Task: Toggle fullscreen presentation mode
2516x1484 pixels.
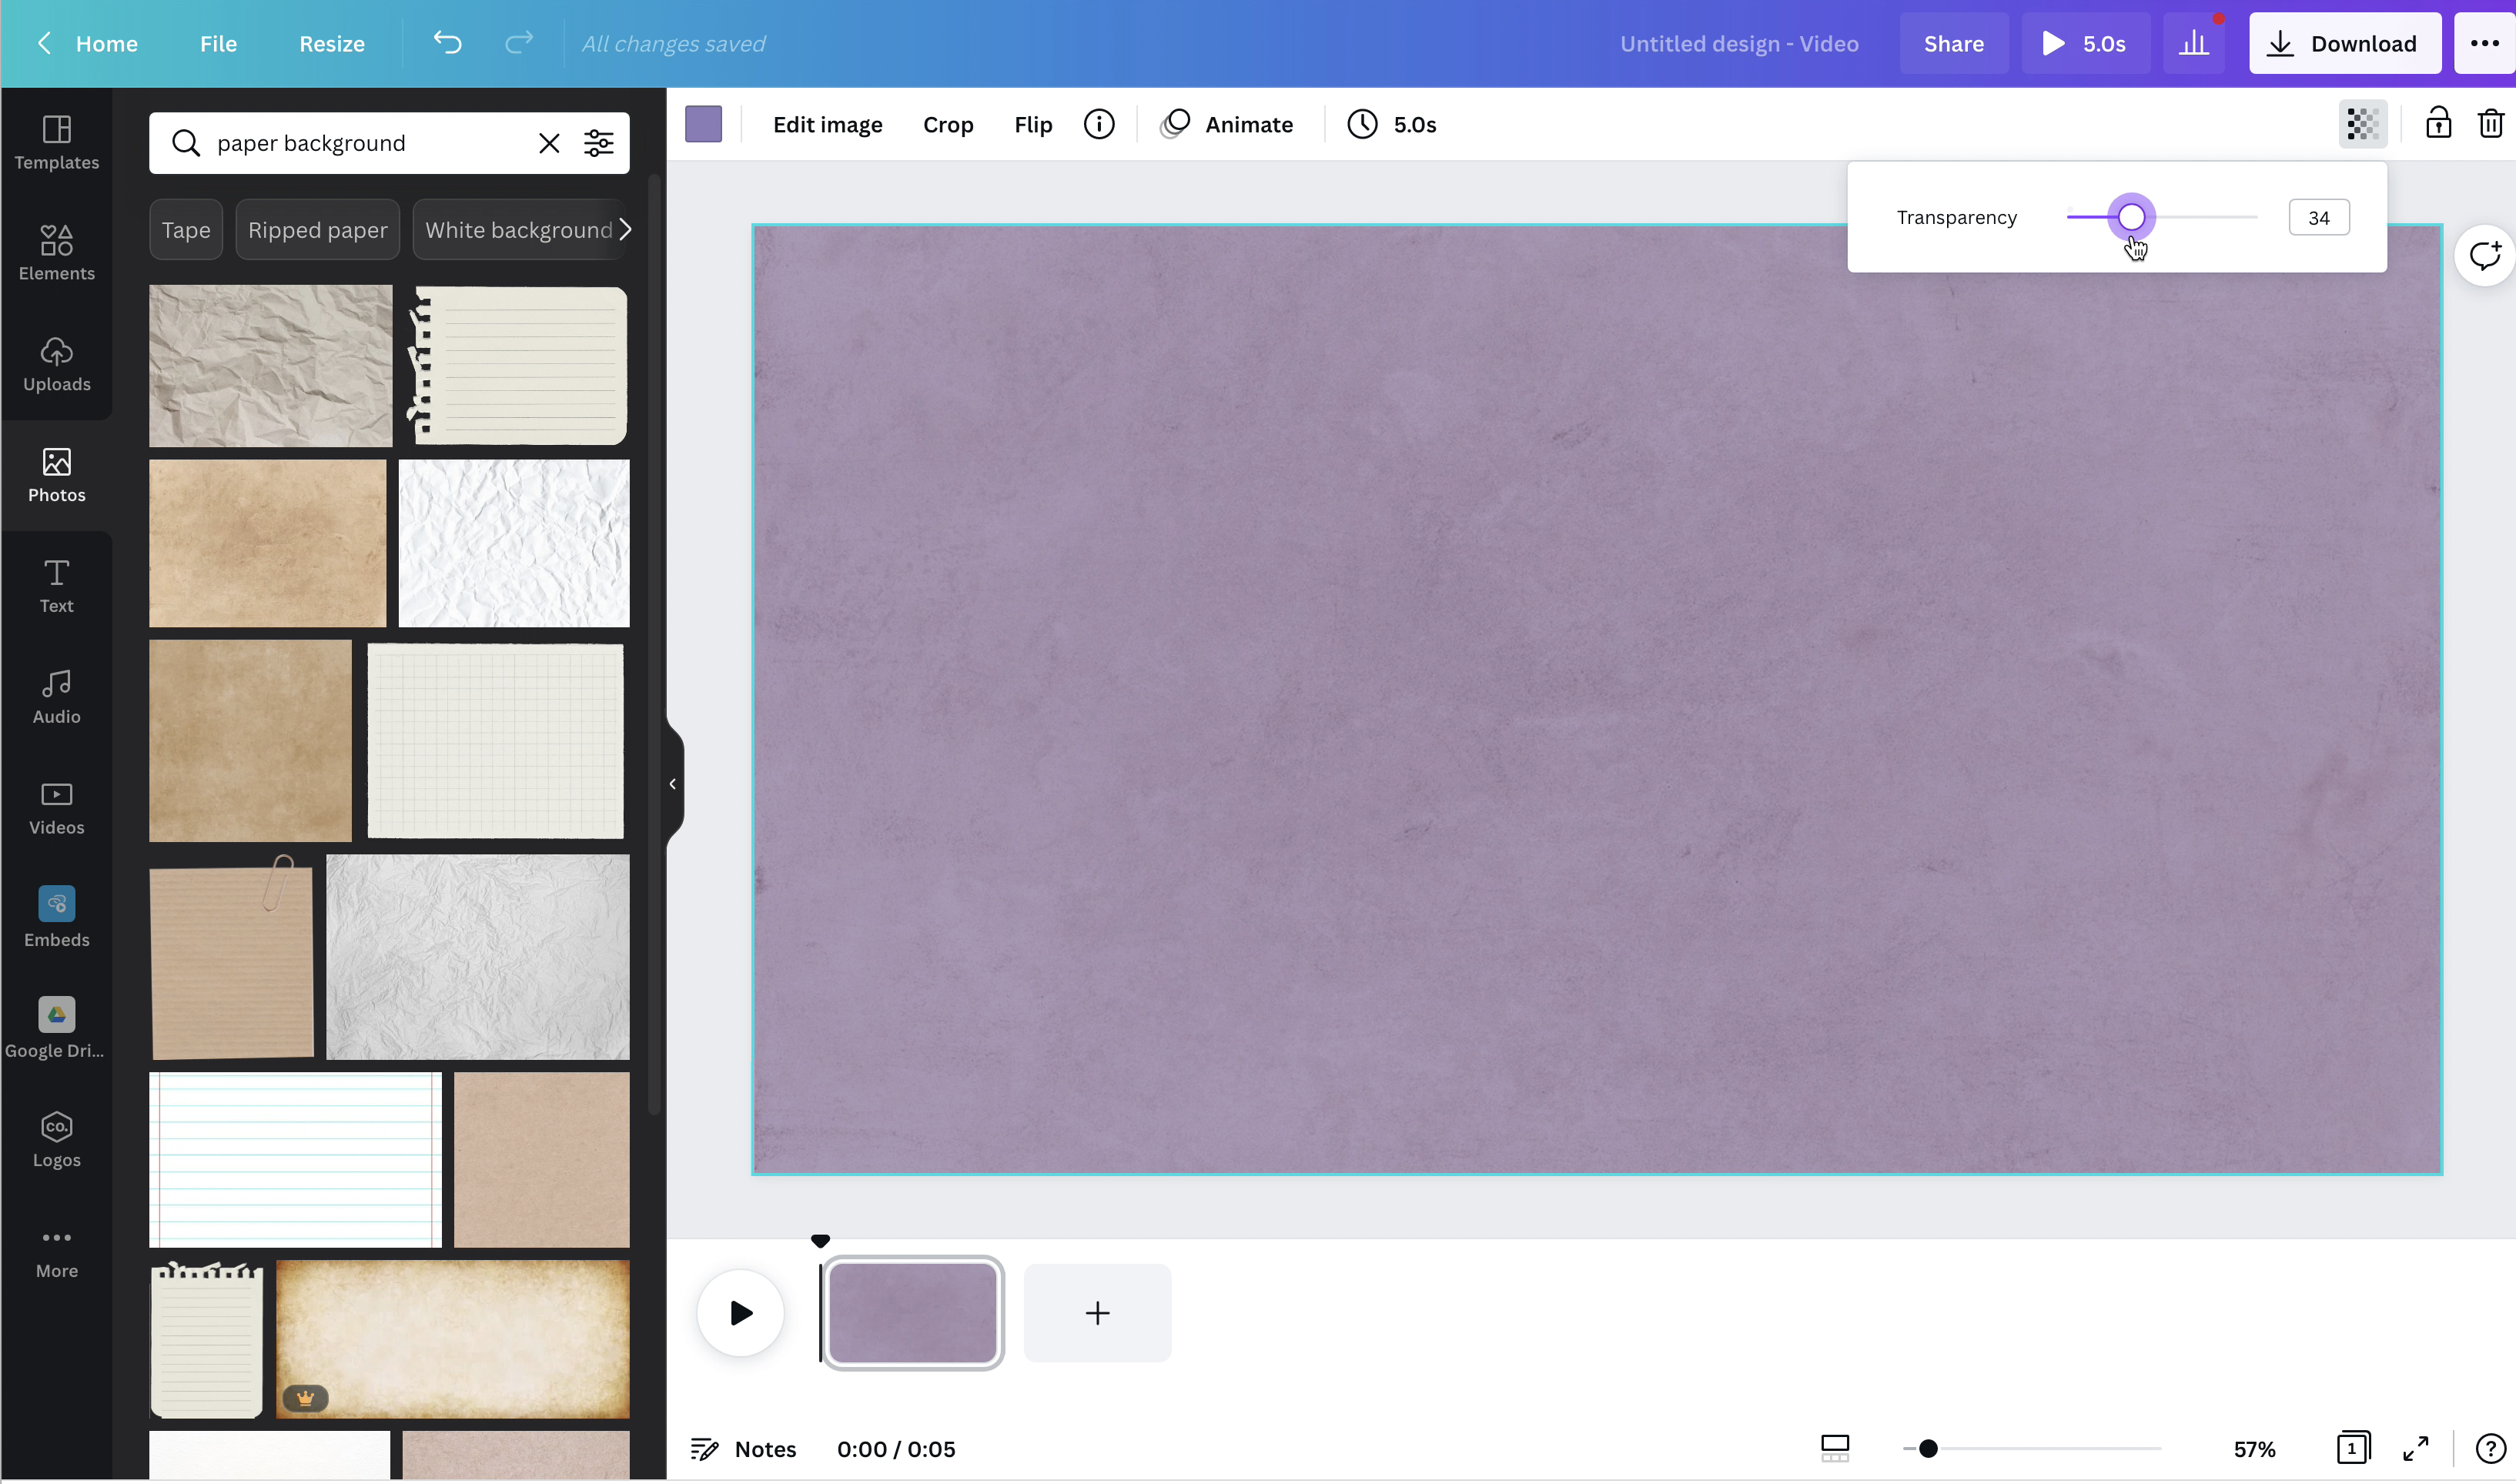Action: (x=2416, y=1448)
